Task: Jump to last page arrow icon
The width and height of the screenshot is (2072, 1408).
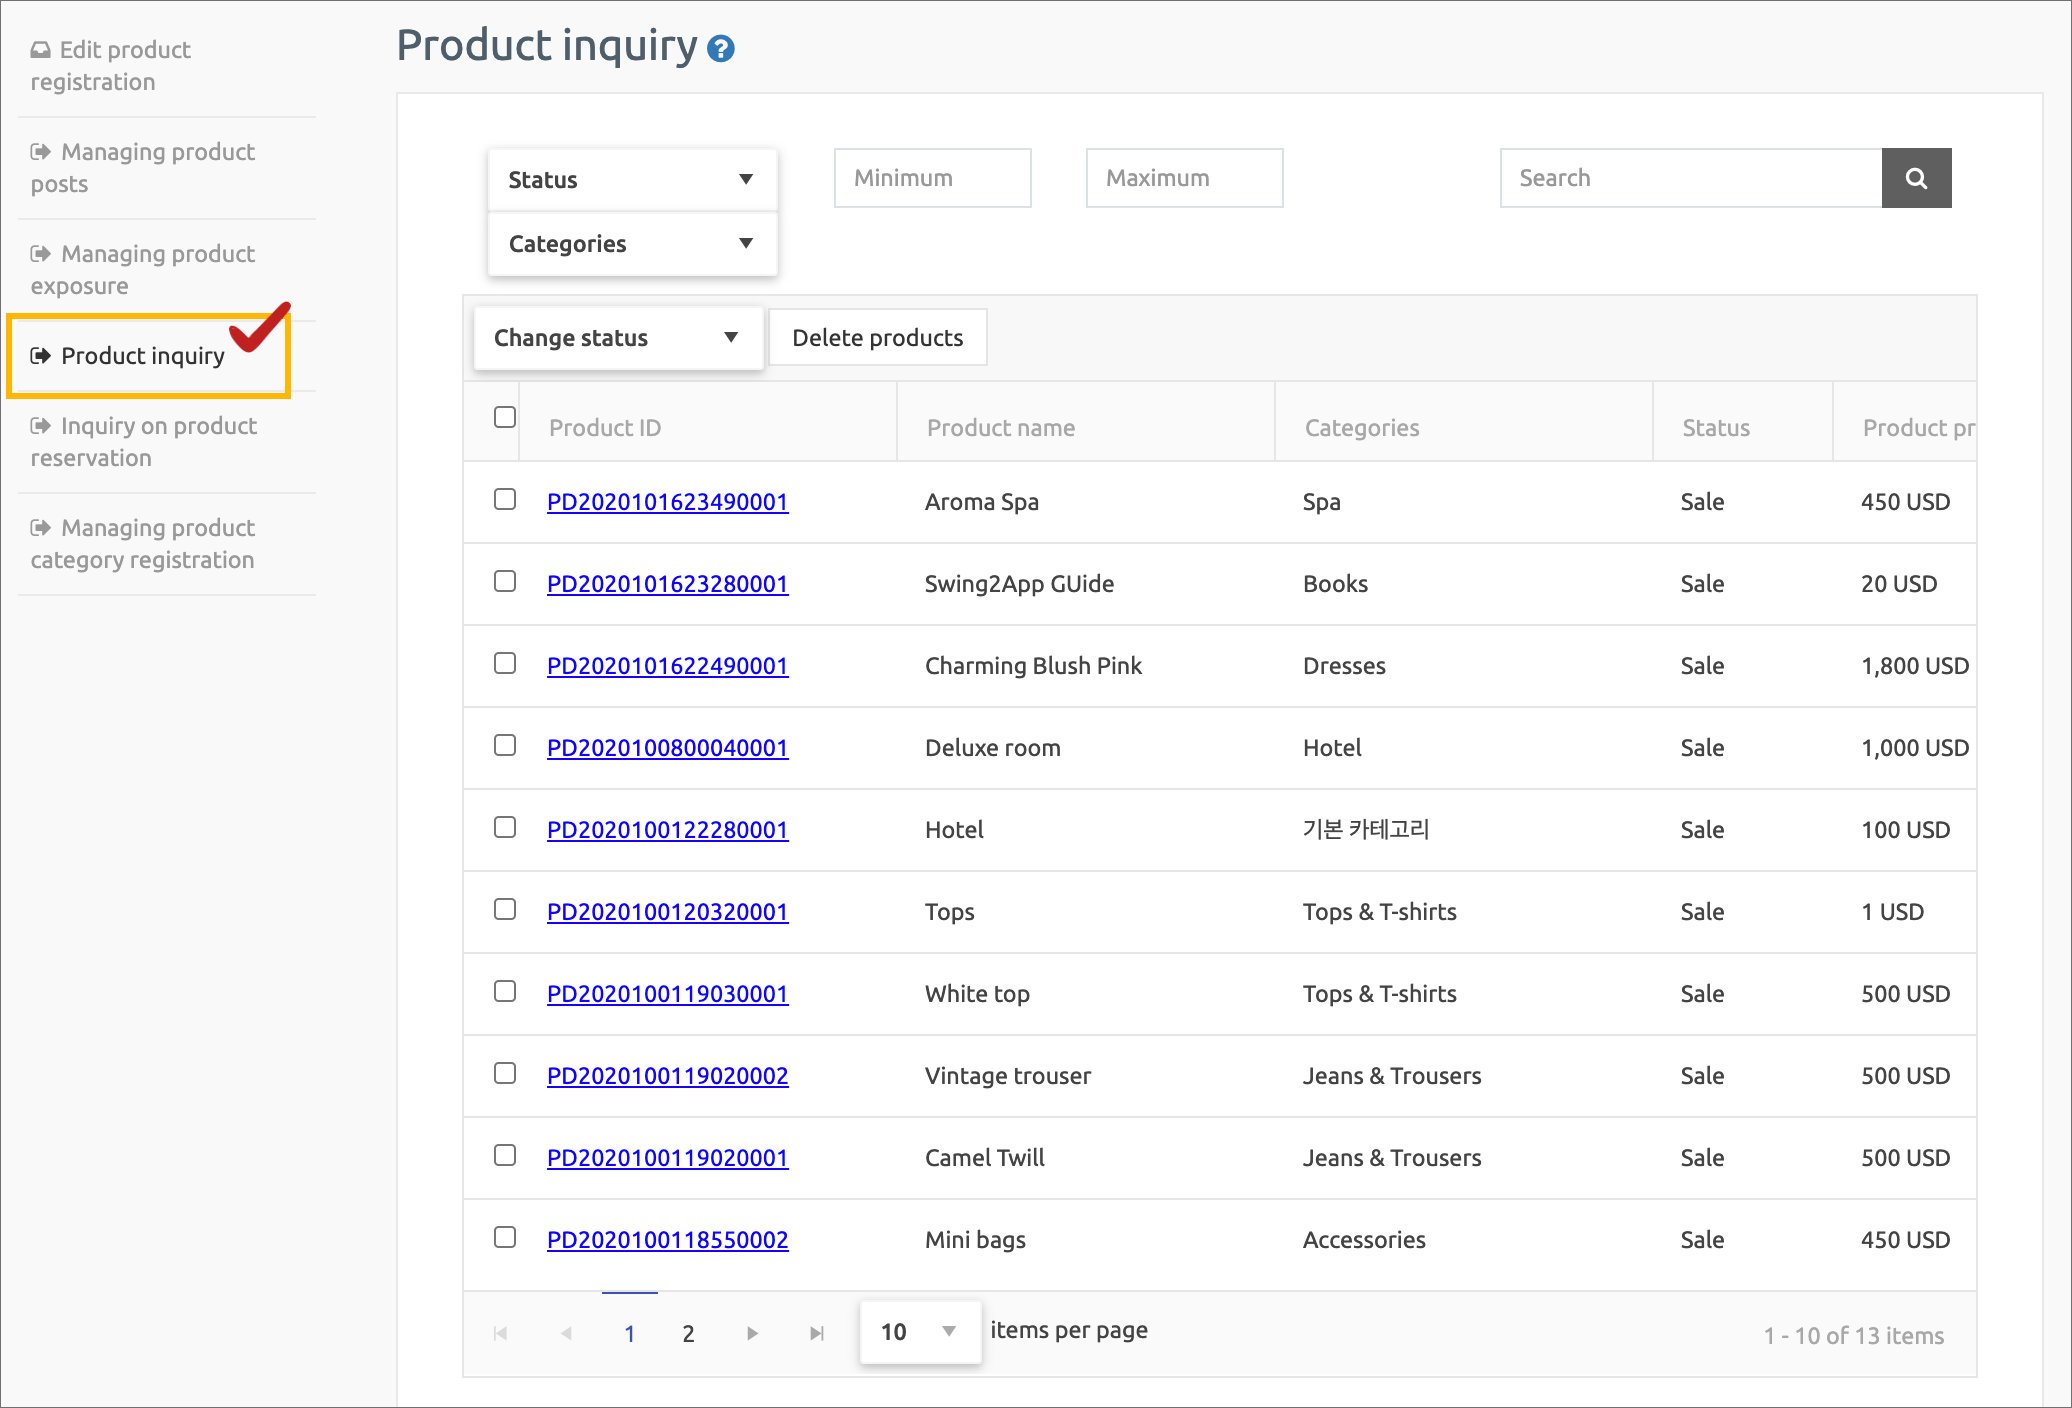Action: click(x=817, y=1333)
